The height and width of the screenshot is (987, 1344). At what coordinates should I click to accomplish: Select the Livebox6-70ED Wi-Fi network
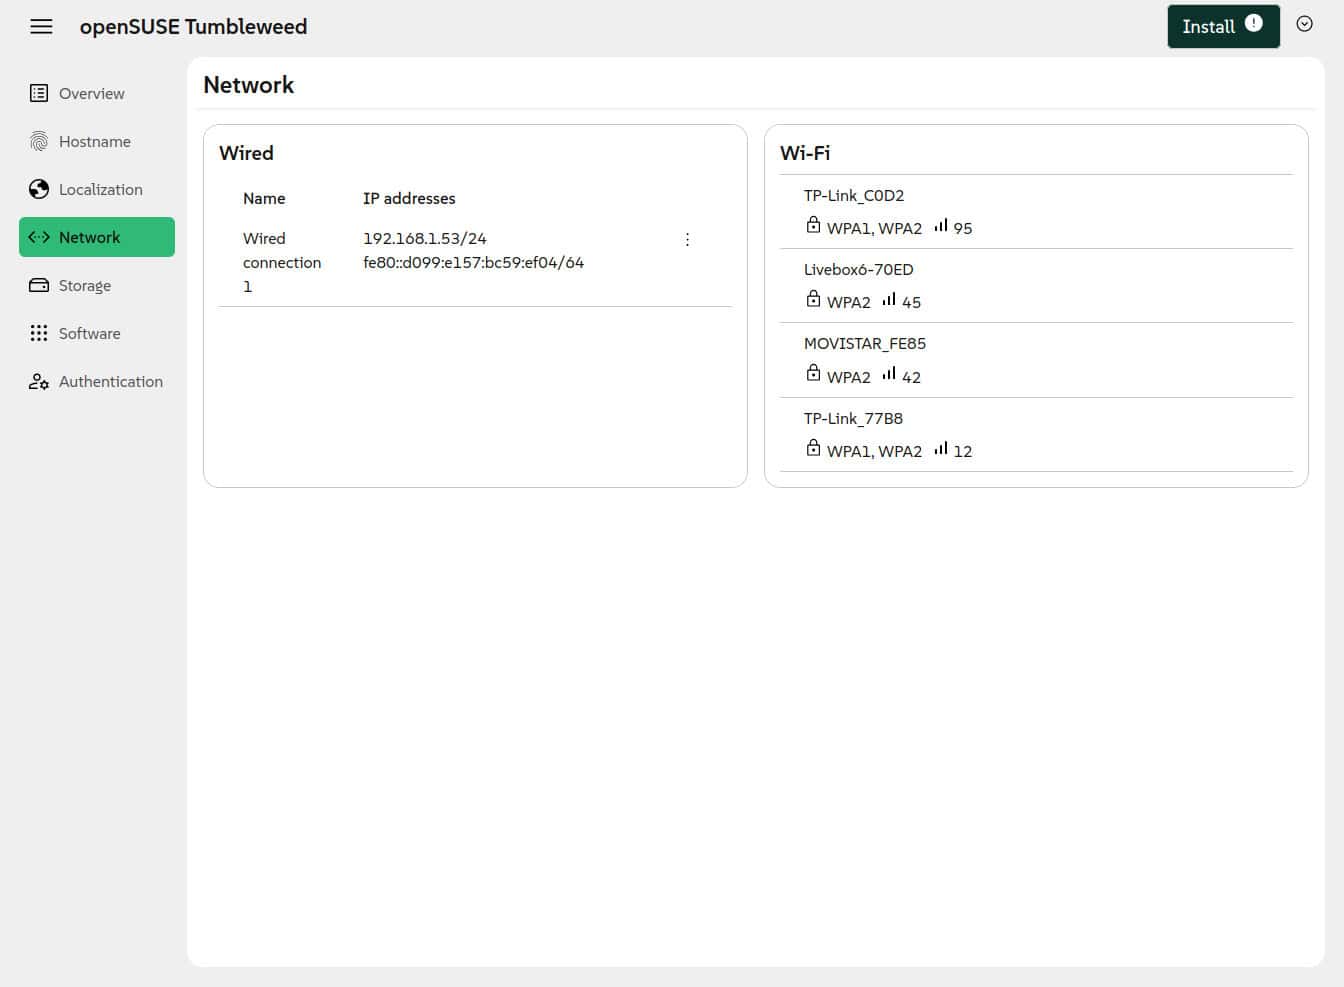pyautogui.click(x=858, y=270)
